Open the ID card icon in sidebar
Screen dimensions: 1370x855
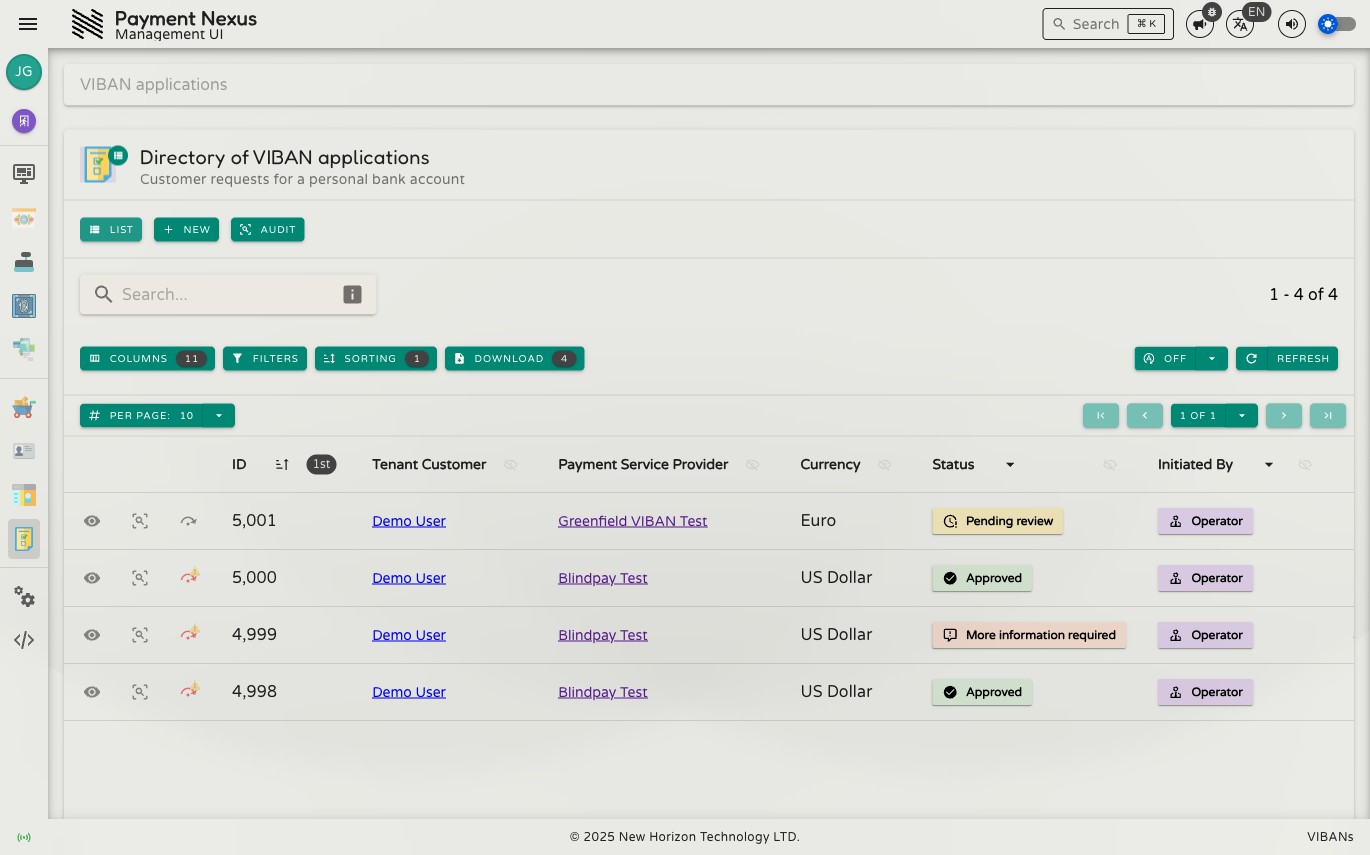tap(24, 451)
